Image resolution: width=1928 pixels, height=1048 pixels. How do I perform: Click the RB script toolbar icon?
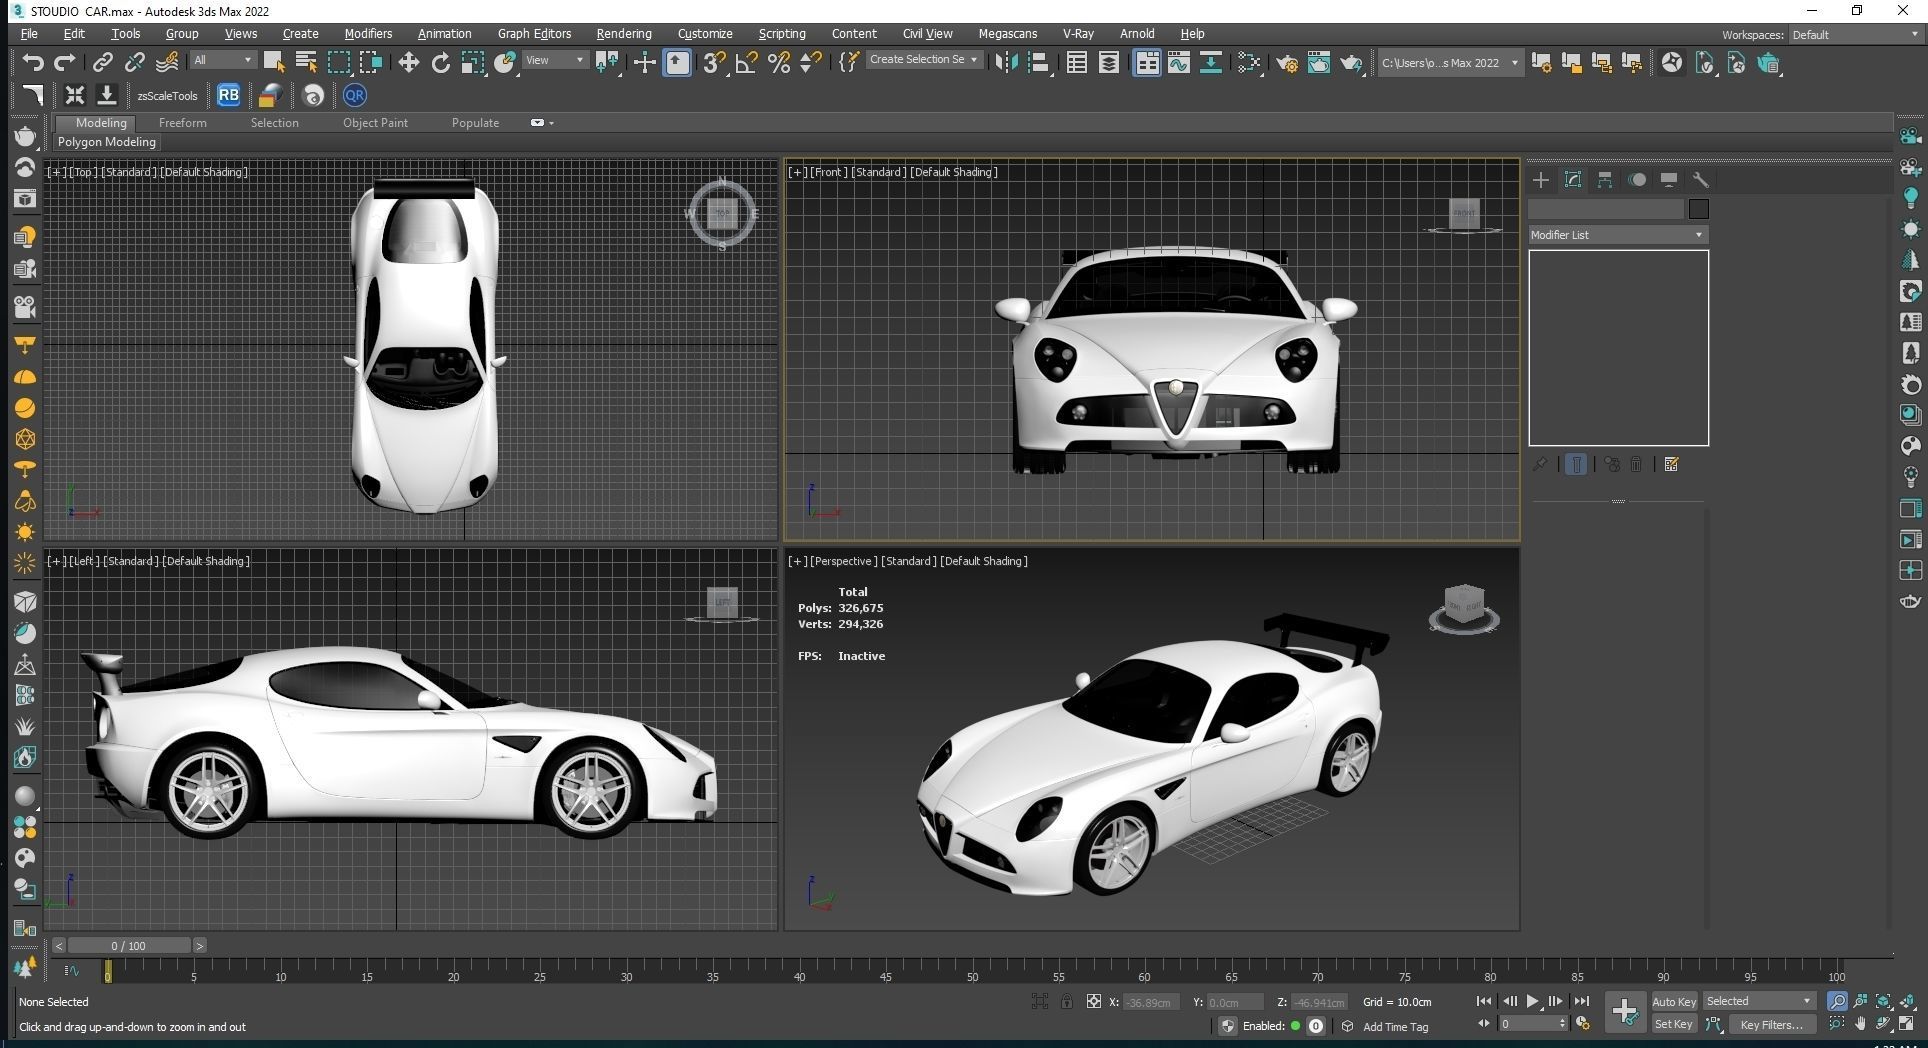tap(228, 95)
